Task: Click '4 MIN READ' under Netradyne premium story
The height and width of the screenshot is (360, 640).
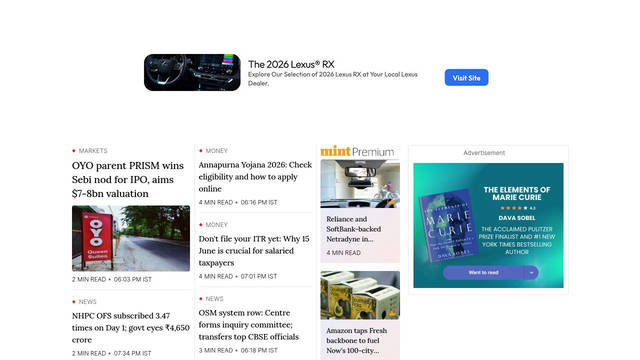Action: coord(344,253)
